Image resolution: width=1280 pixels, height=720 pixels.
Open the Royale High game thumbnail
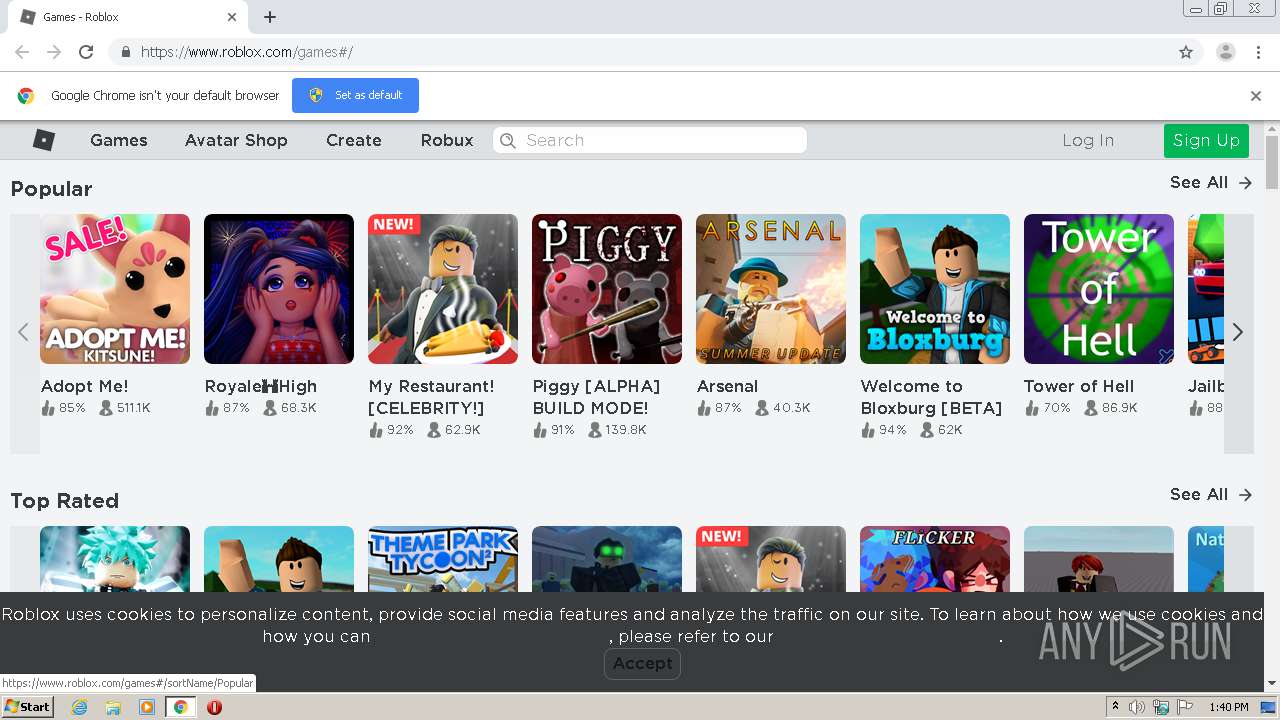tap(279, 289)
